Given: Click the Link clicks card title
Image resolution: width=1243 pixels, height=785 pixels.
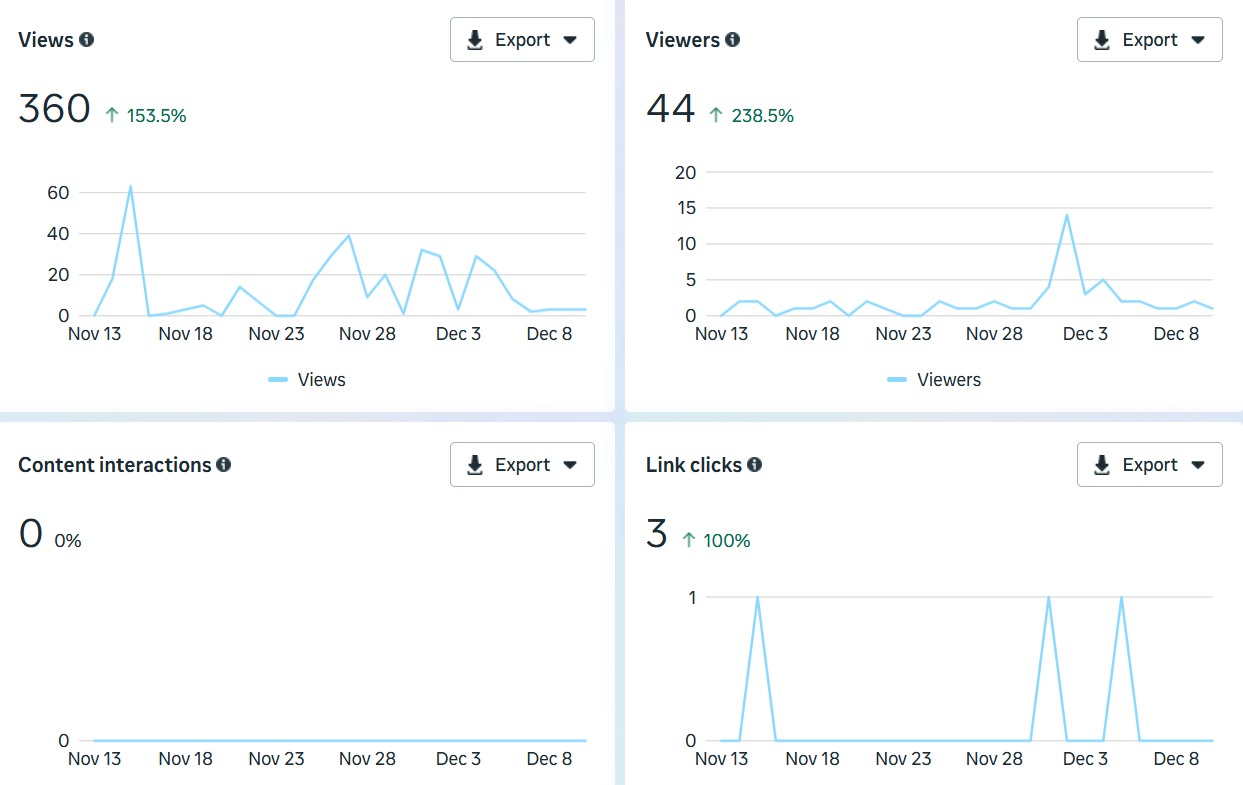Looking at the screenshot, I should pos(694,465).
